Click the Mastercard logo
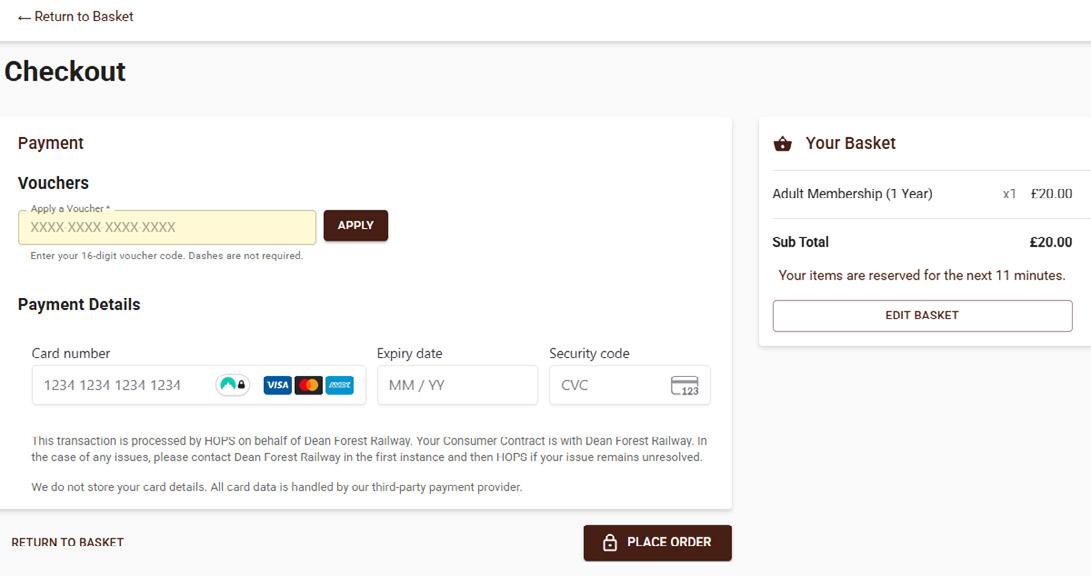This screenshot has width=1091, height=576. (308, 385)
